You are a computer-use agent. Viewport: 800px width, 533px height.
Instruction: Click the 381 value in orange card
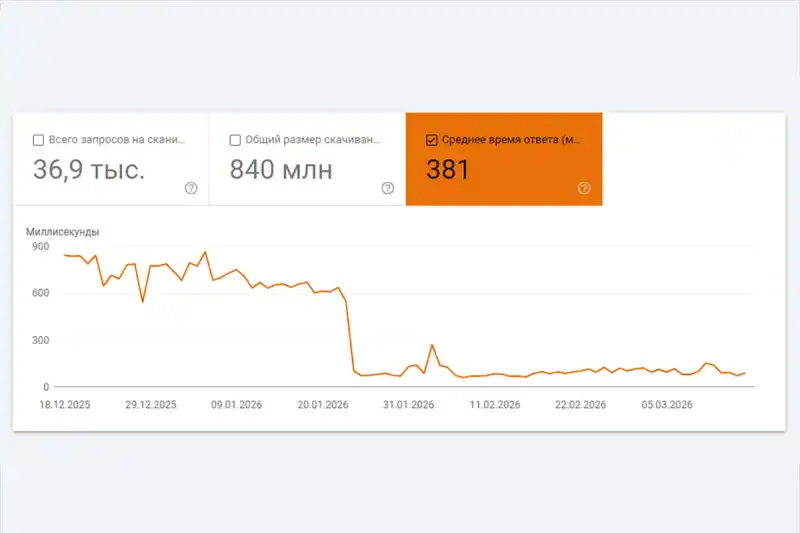click(448, 170)
